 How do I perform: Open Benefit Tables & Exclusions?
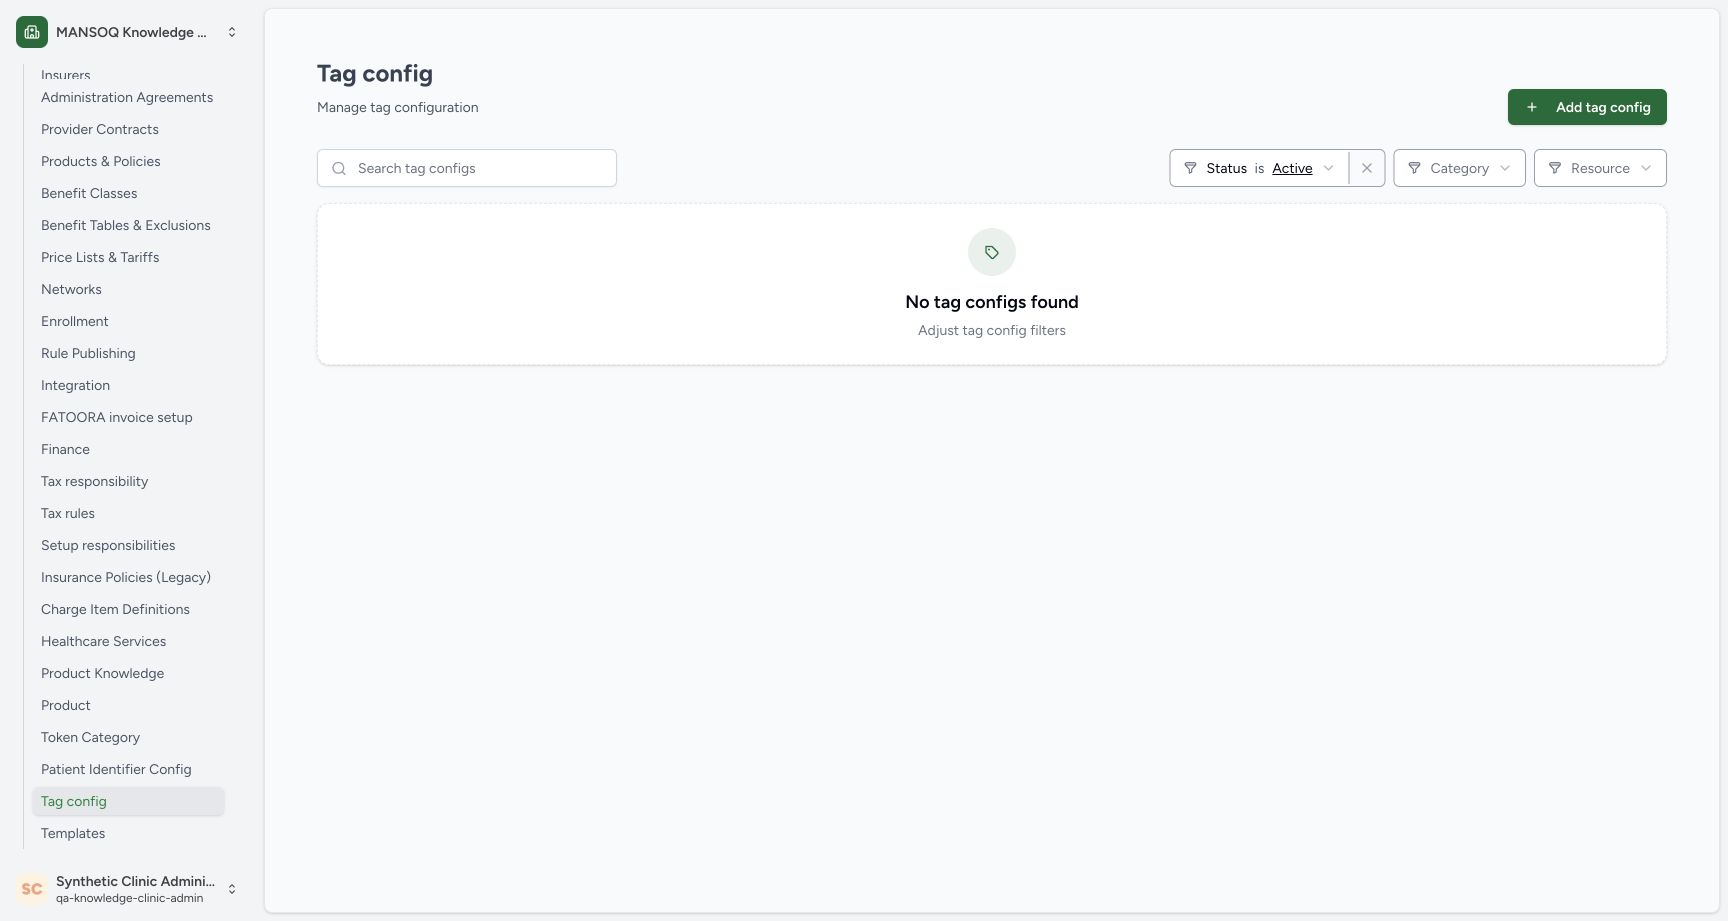point(126,225)
